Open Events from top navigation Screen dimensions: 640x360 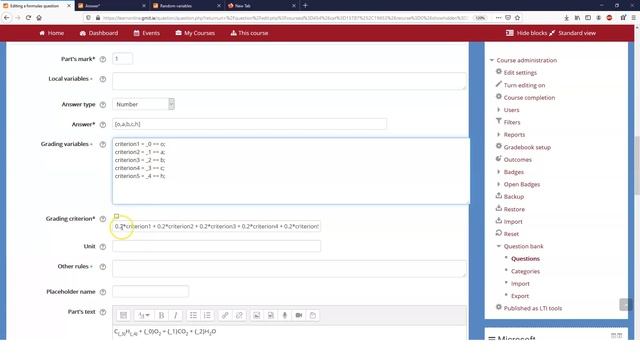click(x=147, y=33)
